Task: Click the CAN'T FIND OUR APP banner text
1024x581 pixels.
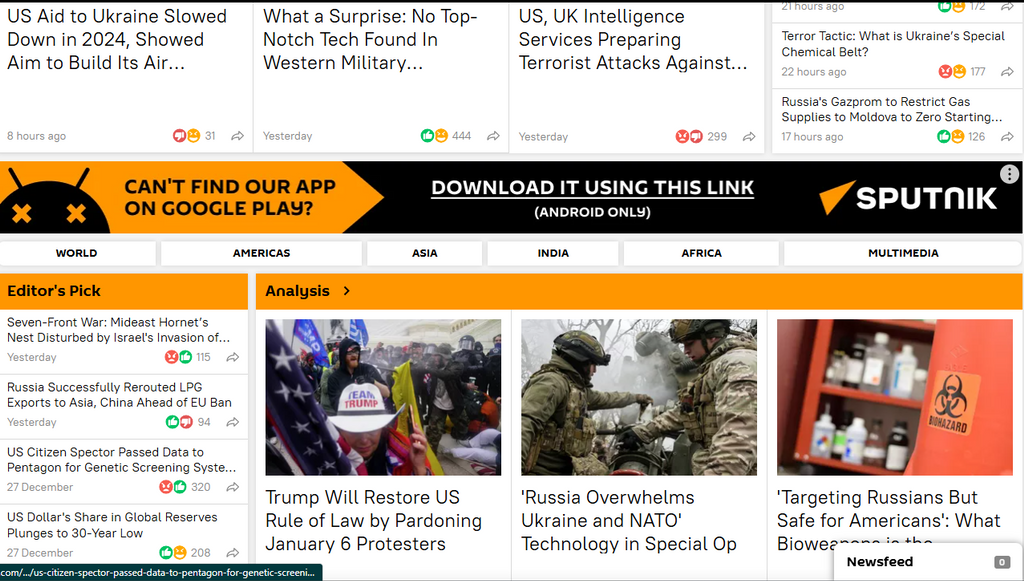Action: [x=230, y=197]
